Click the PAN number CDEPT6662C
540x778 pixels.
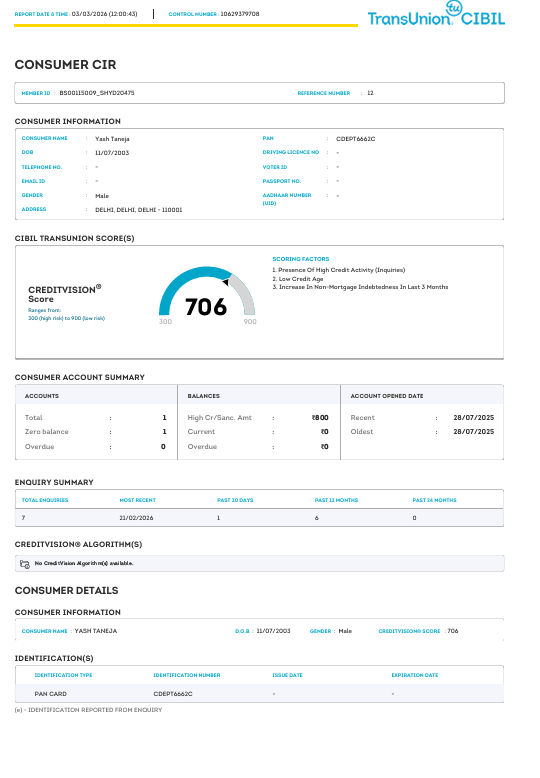click(355, 139)
